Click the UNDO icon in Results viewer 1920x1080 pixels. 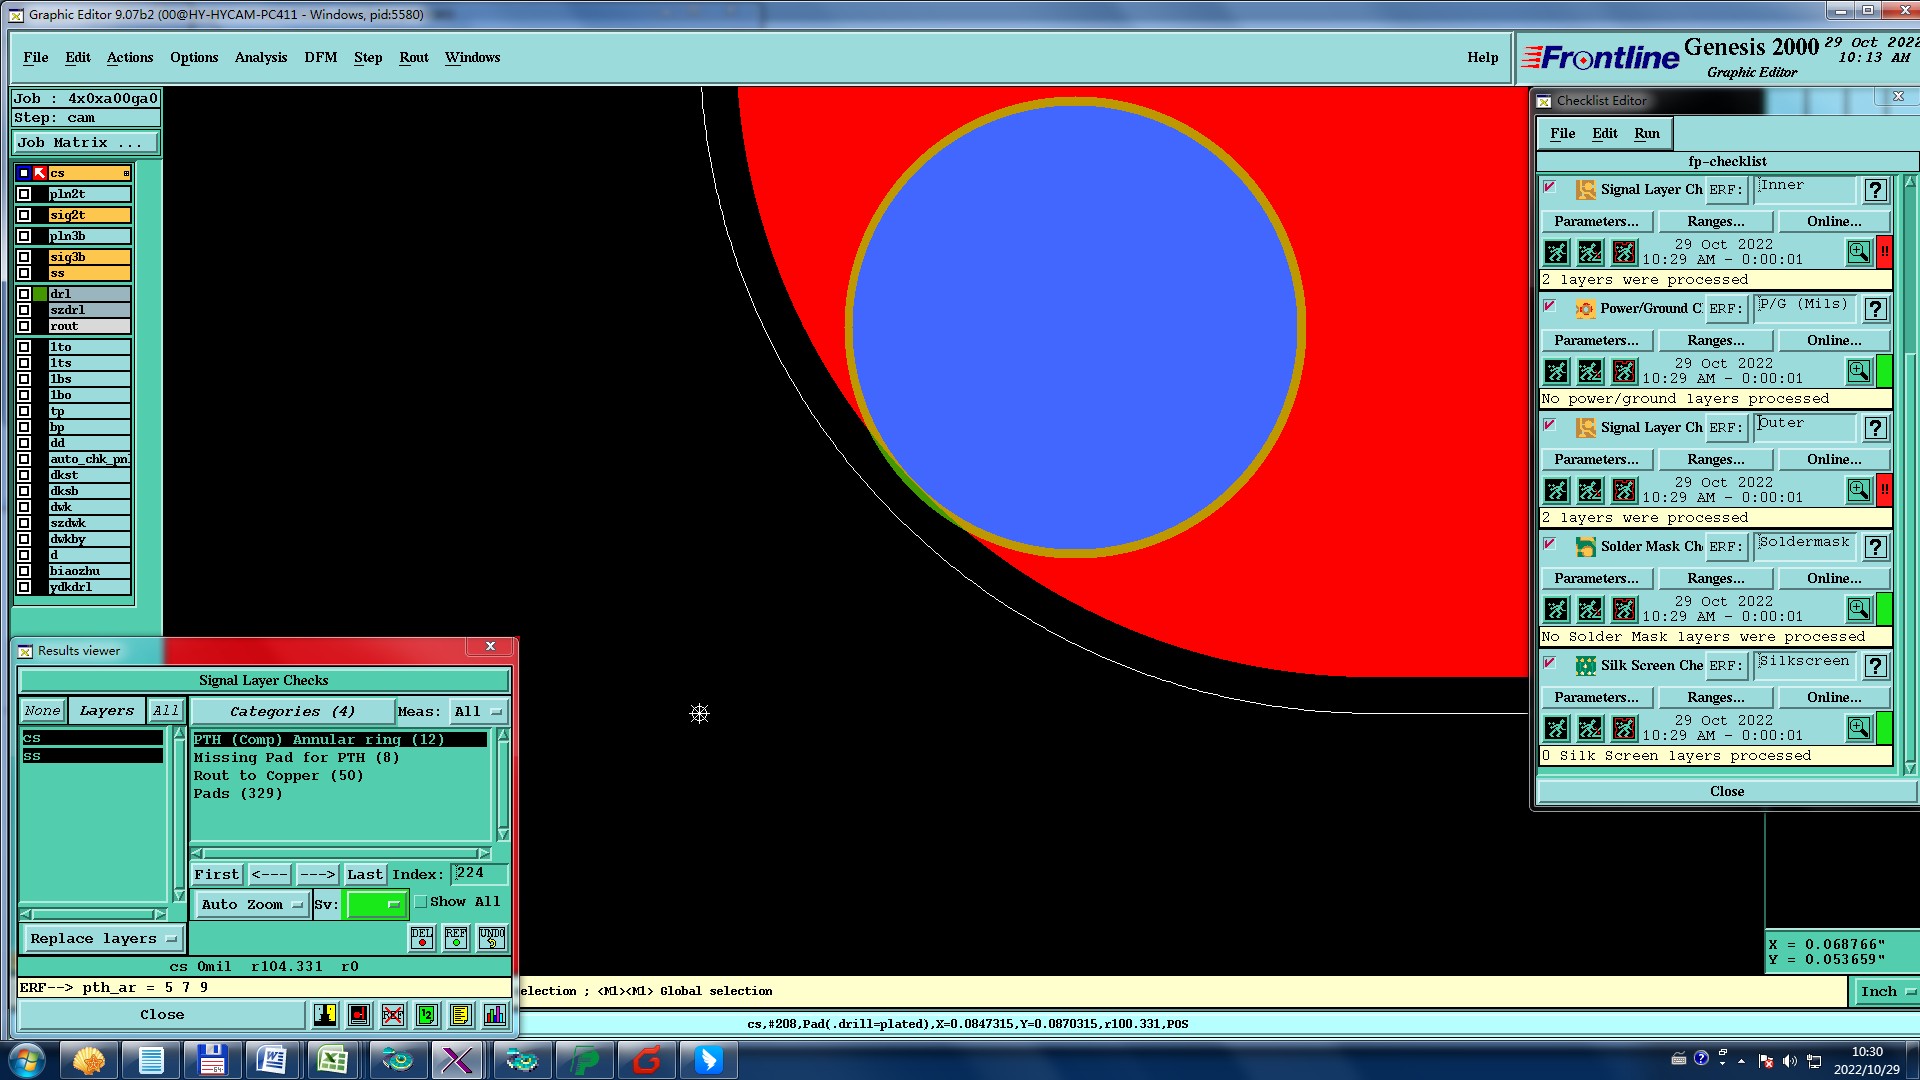click(491, 937)
